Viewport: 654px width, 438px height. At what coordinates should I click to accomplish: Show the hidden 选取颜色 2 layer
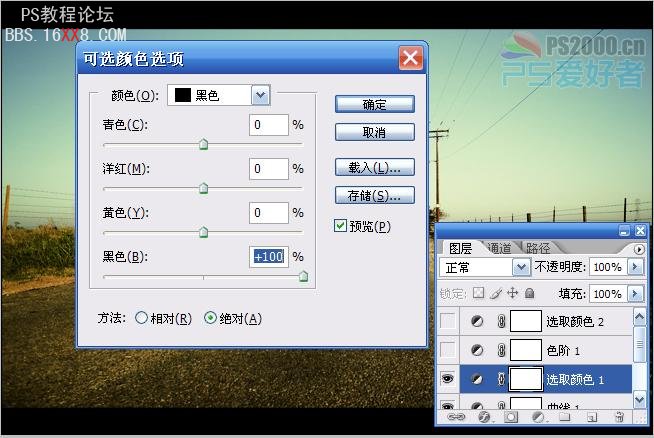pos(448,321)
